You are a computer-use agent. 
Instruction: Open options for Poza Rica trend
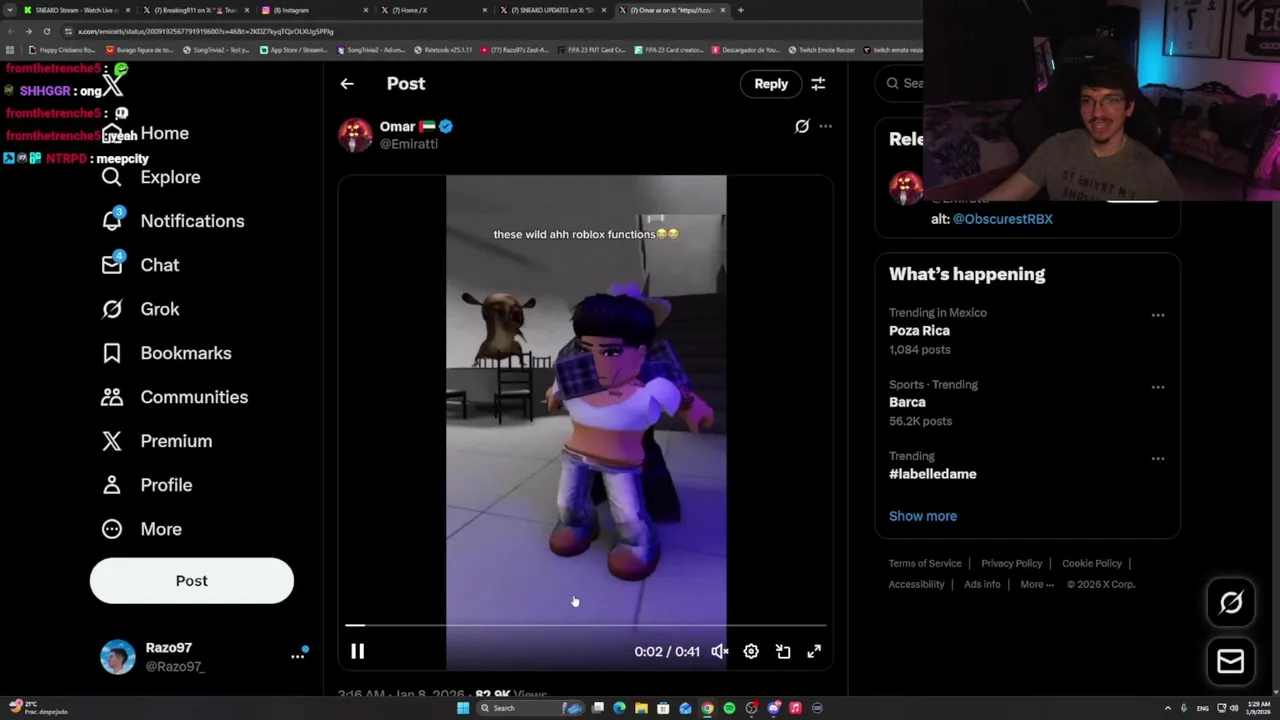tap(1158, 315)
